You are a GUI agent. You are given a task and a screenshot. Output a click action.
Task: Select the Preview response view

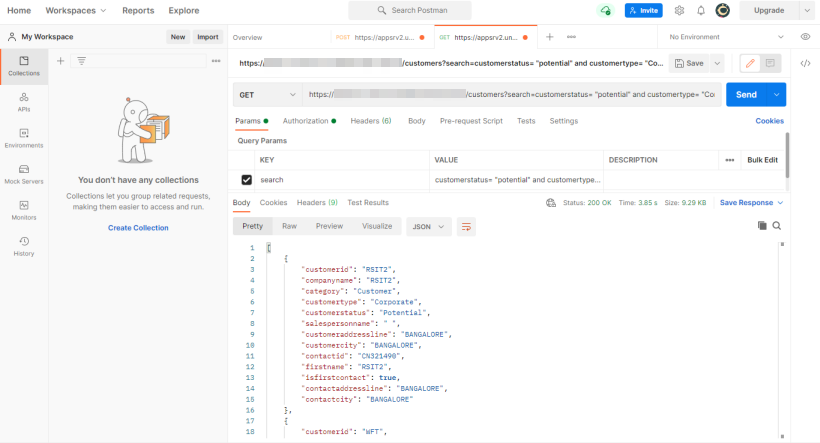329,226
